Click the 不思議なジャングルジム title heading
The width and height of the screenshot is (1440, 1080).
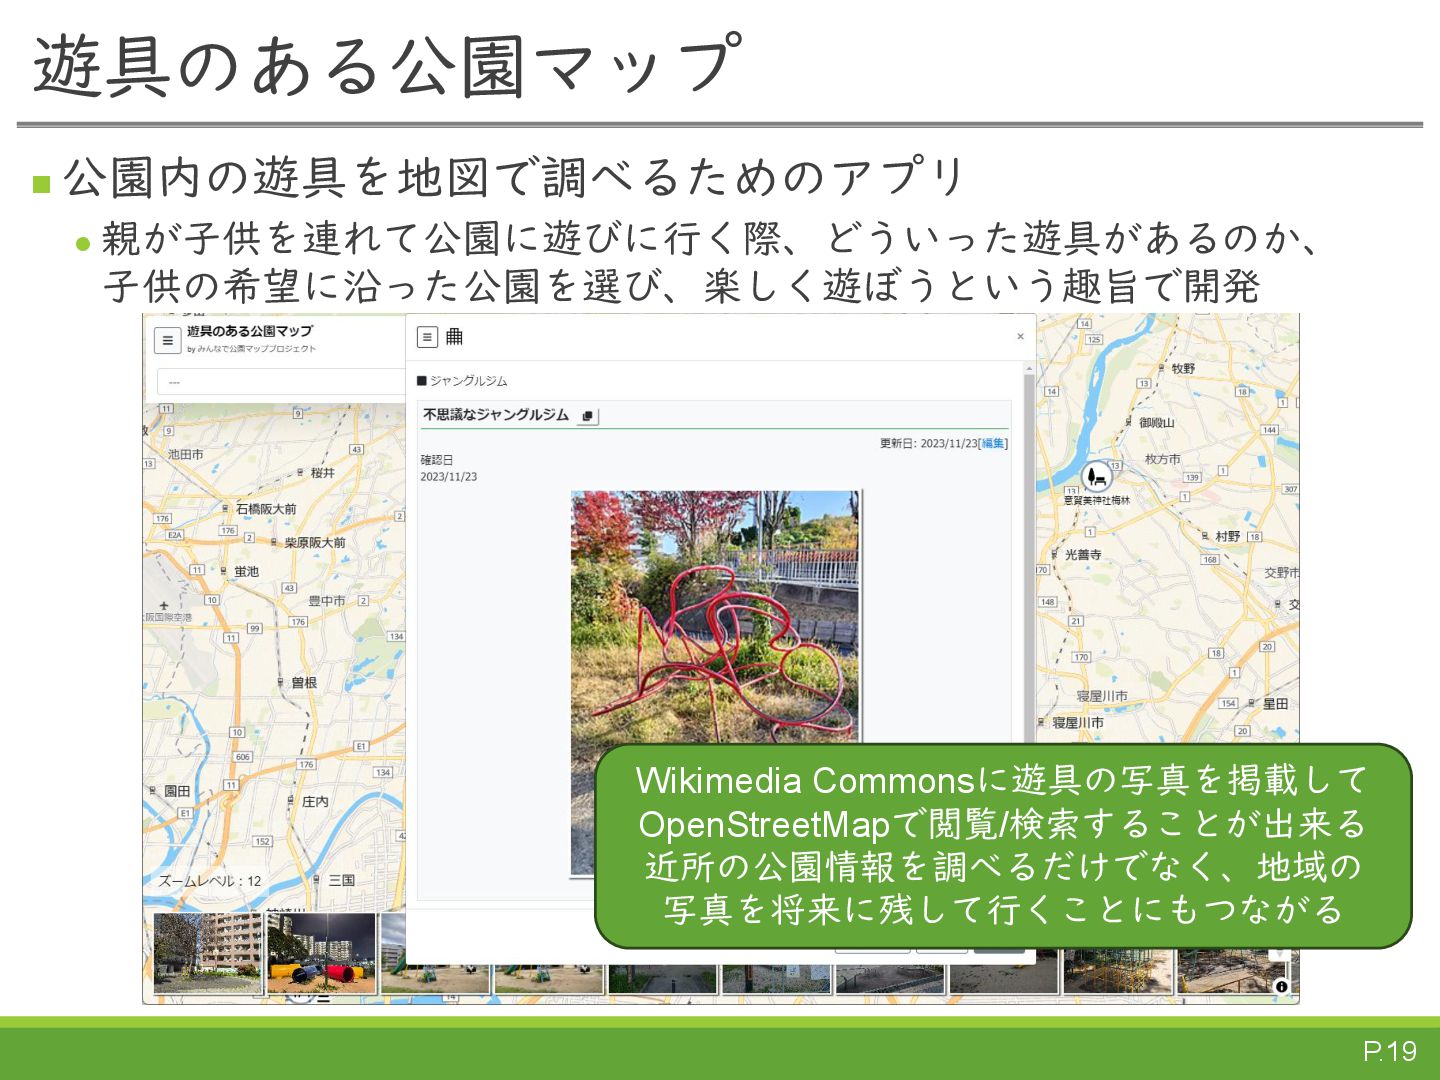coord(496,415)
